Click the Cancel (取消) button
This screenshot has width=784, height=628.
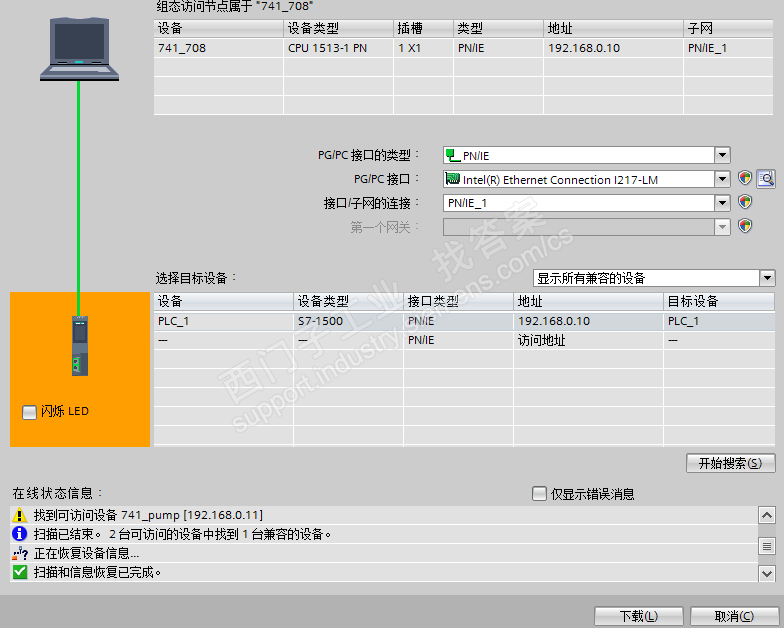pyautogui.click(x=734, y=616)
